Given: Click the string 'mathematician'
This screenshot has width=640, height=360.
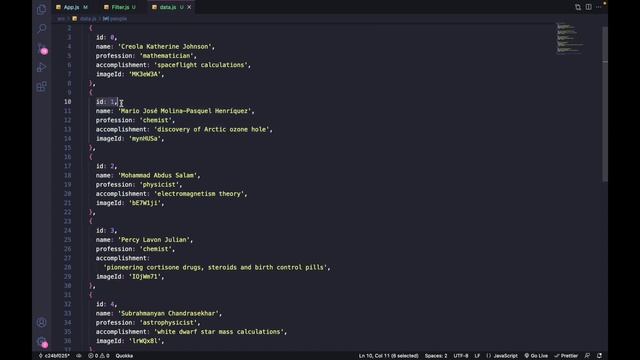Looking at the screenshot, I should click(x=167, y=56).
